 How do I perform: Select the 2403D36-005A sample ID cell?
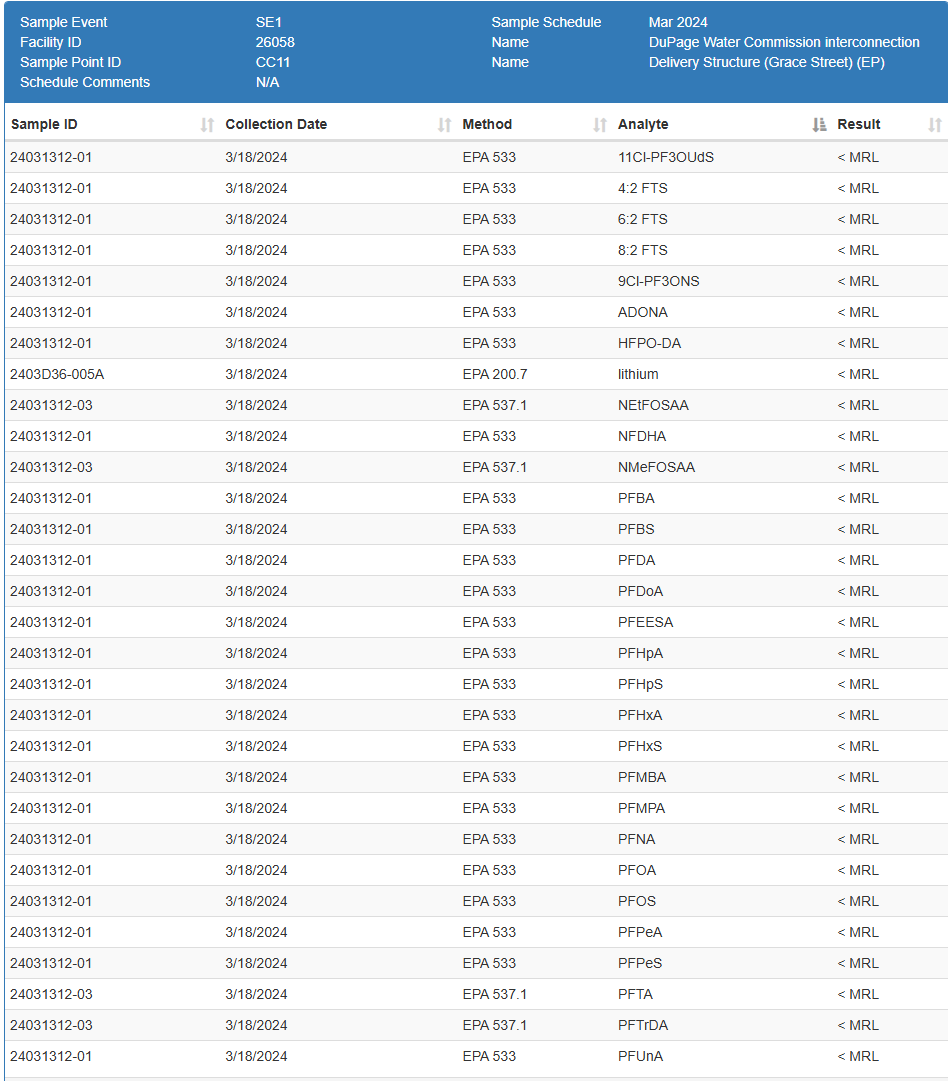tap(57, 374)
